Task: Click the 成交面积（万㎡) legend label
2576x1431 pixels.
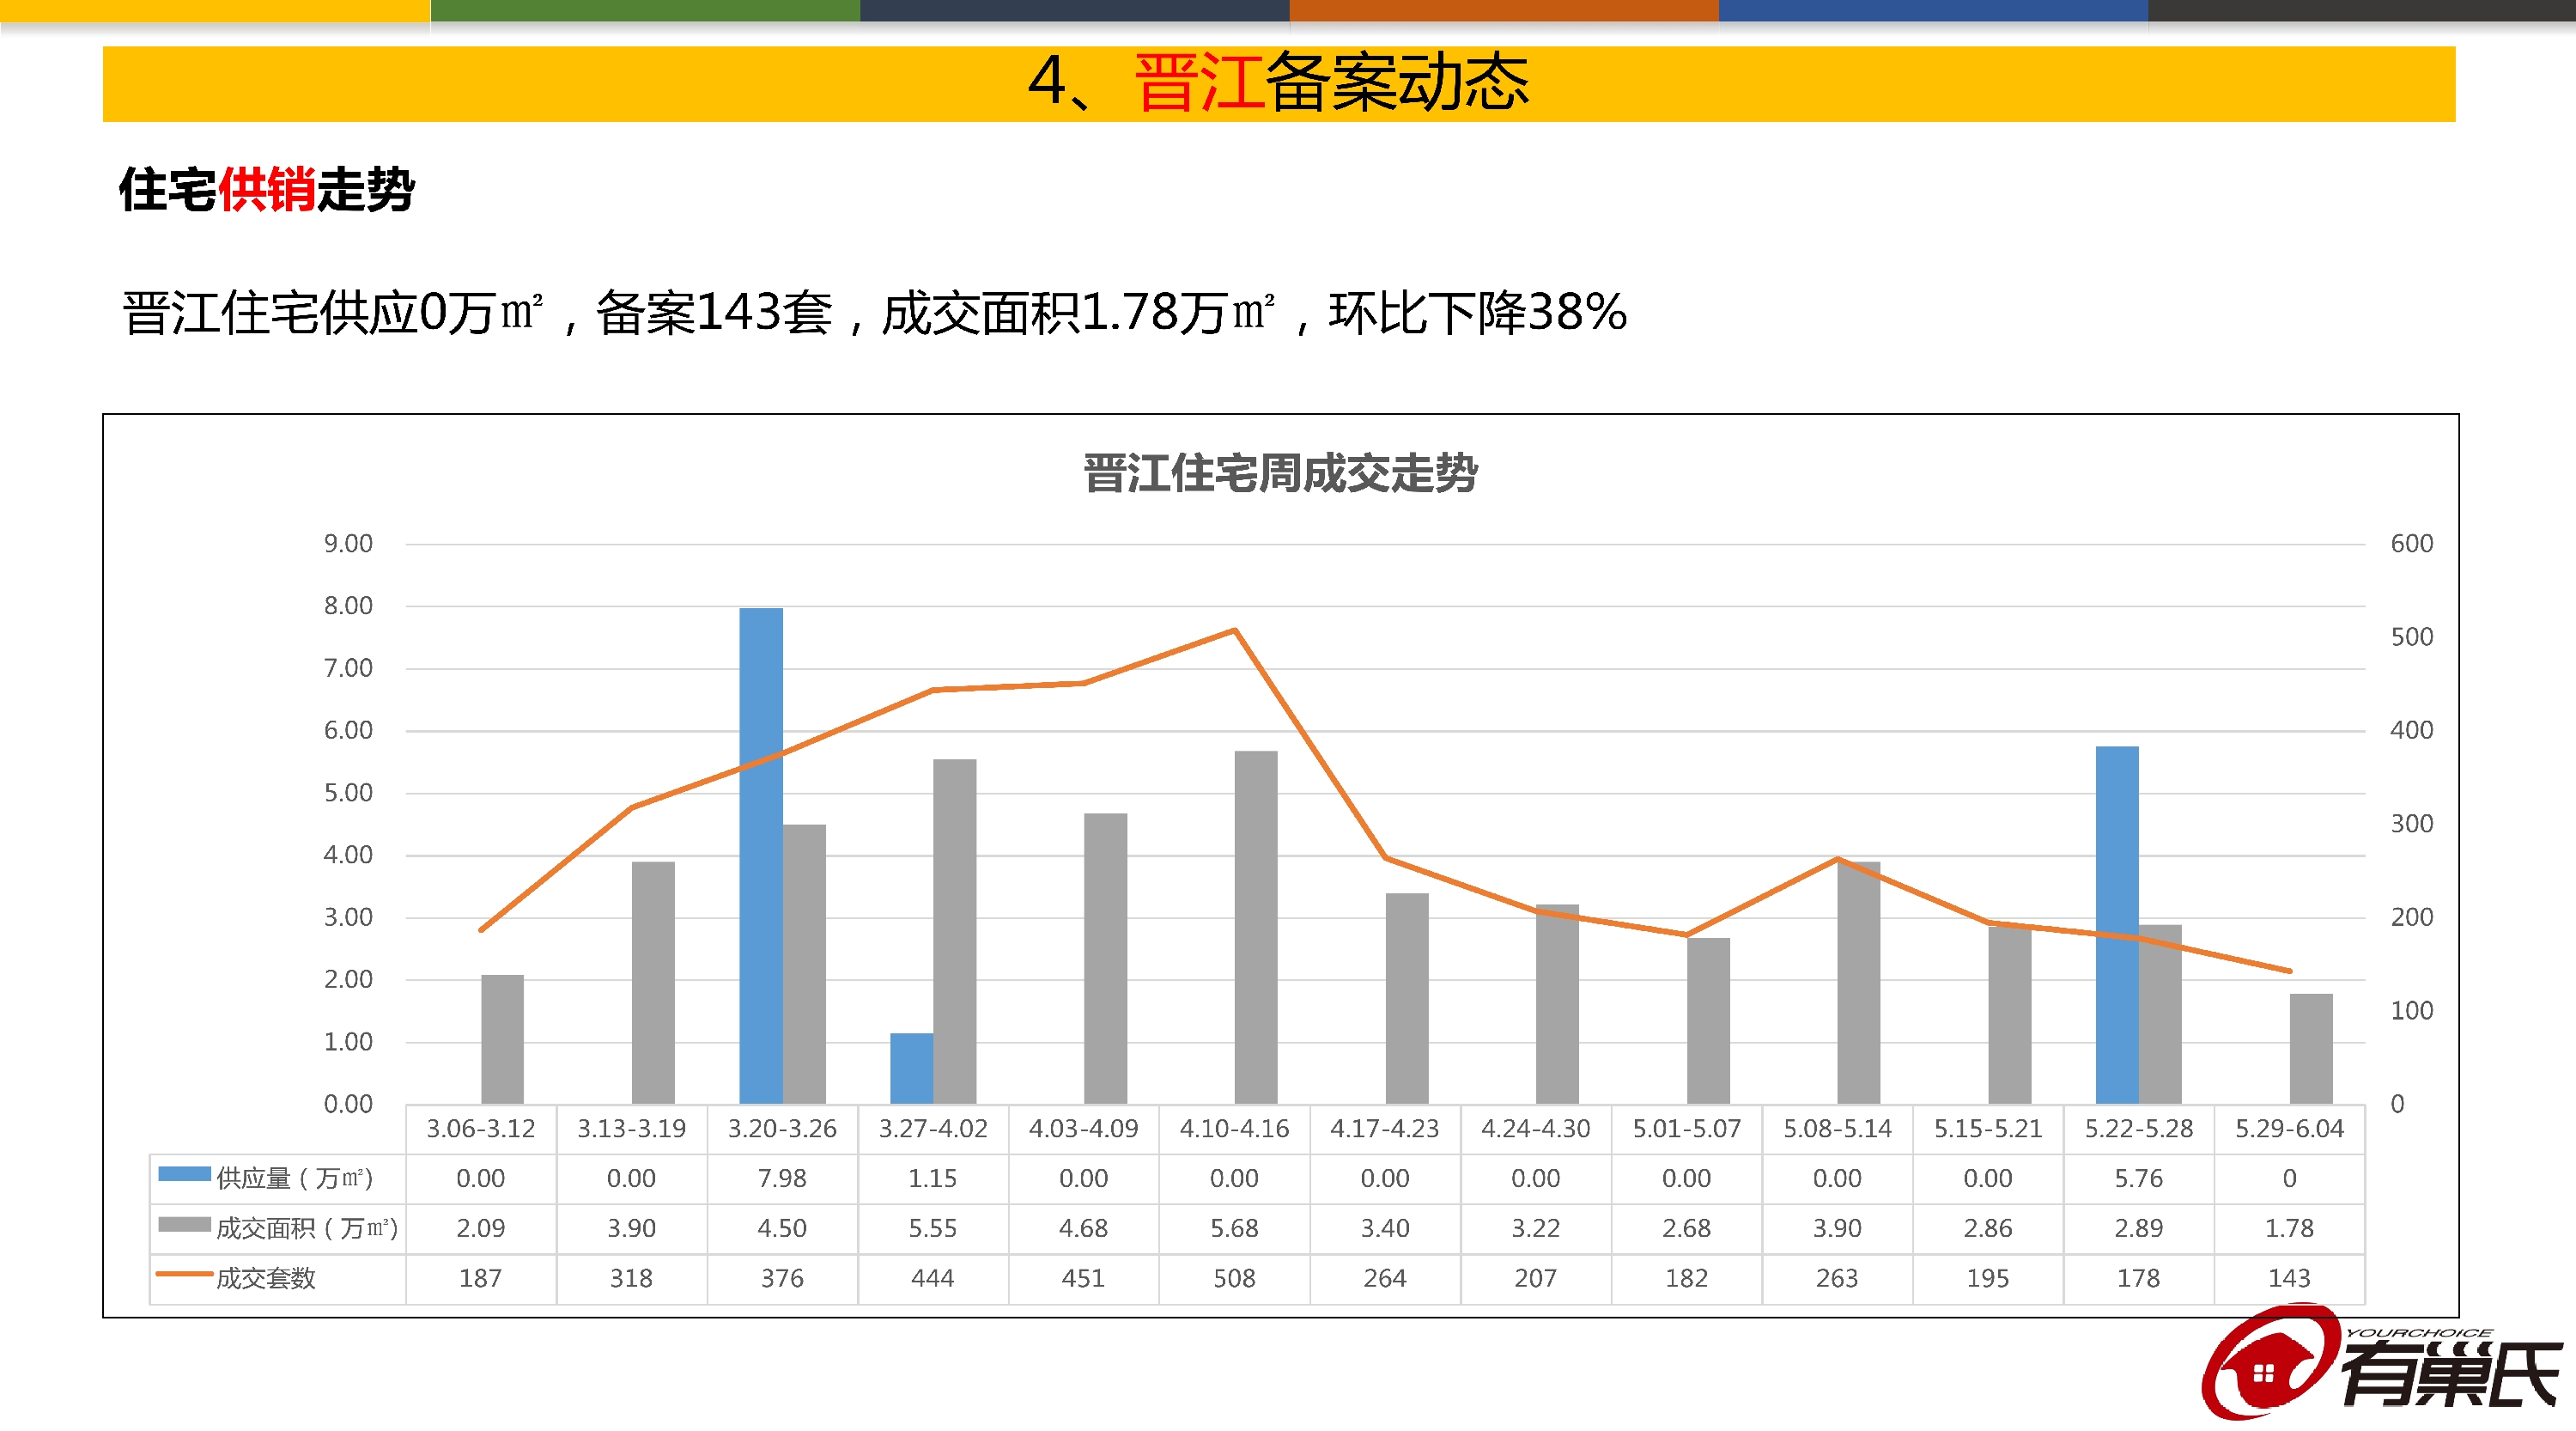Action: click(x=307, y=1228)
